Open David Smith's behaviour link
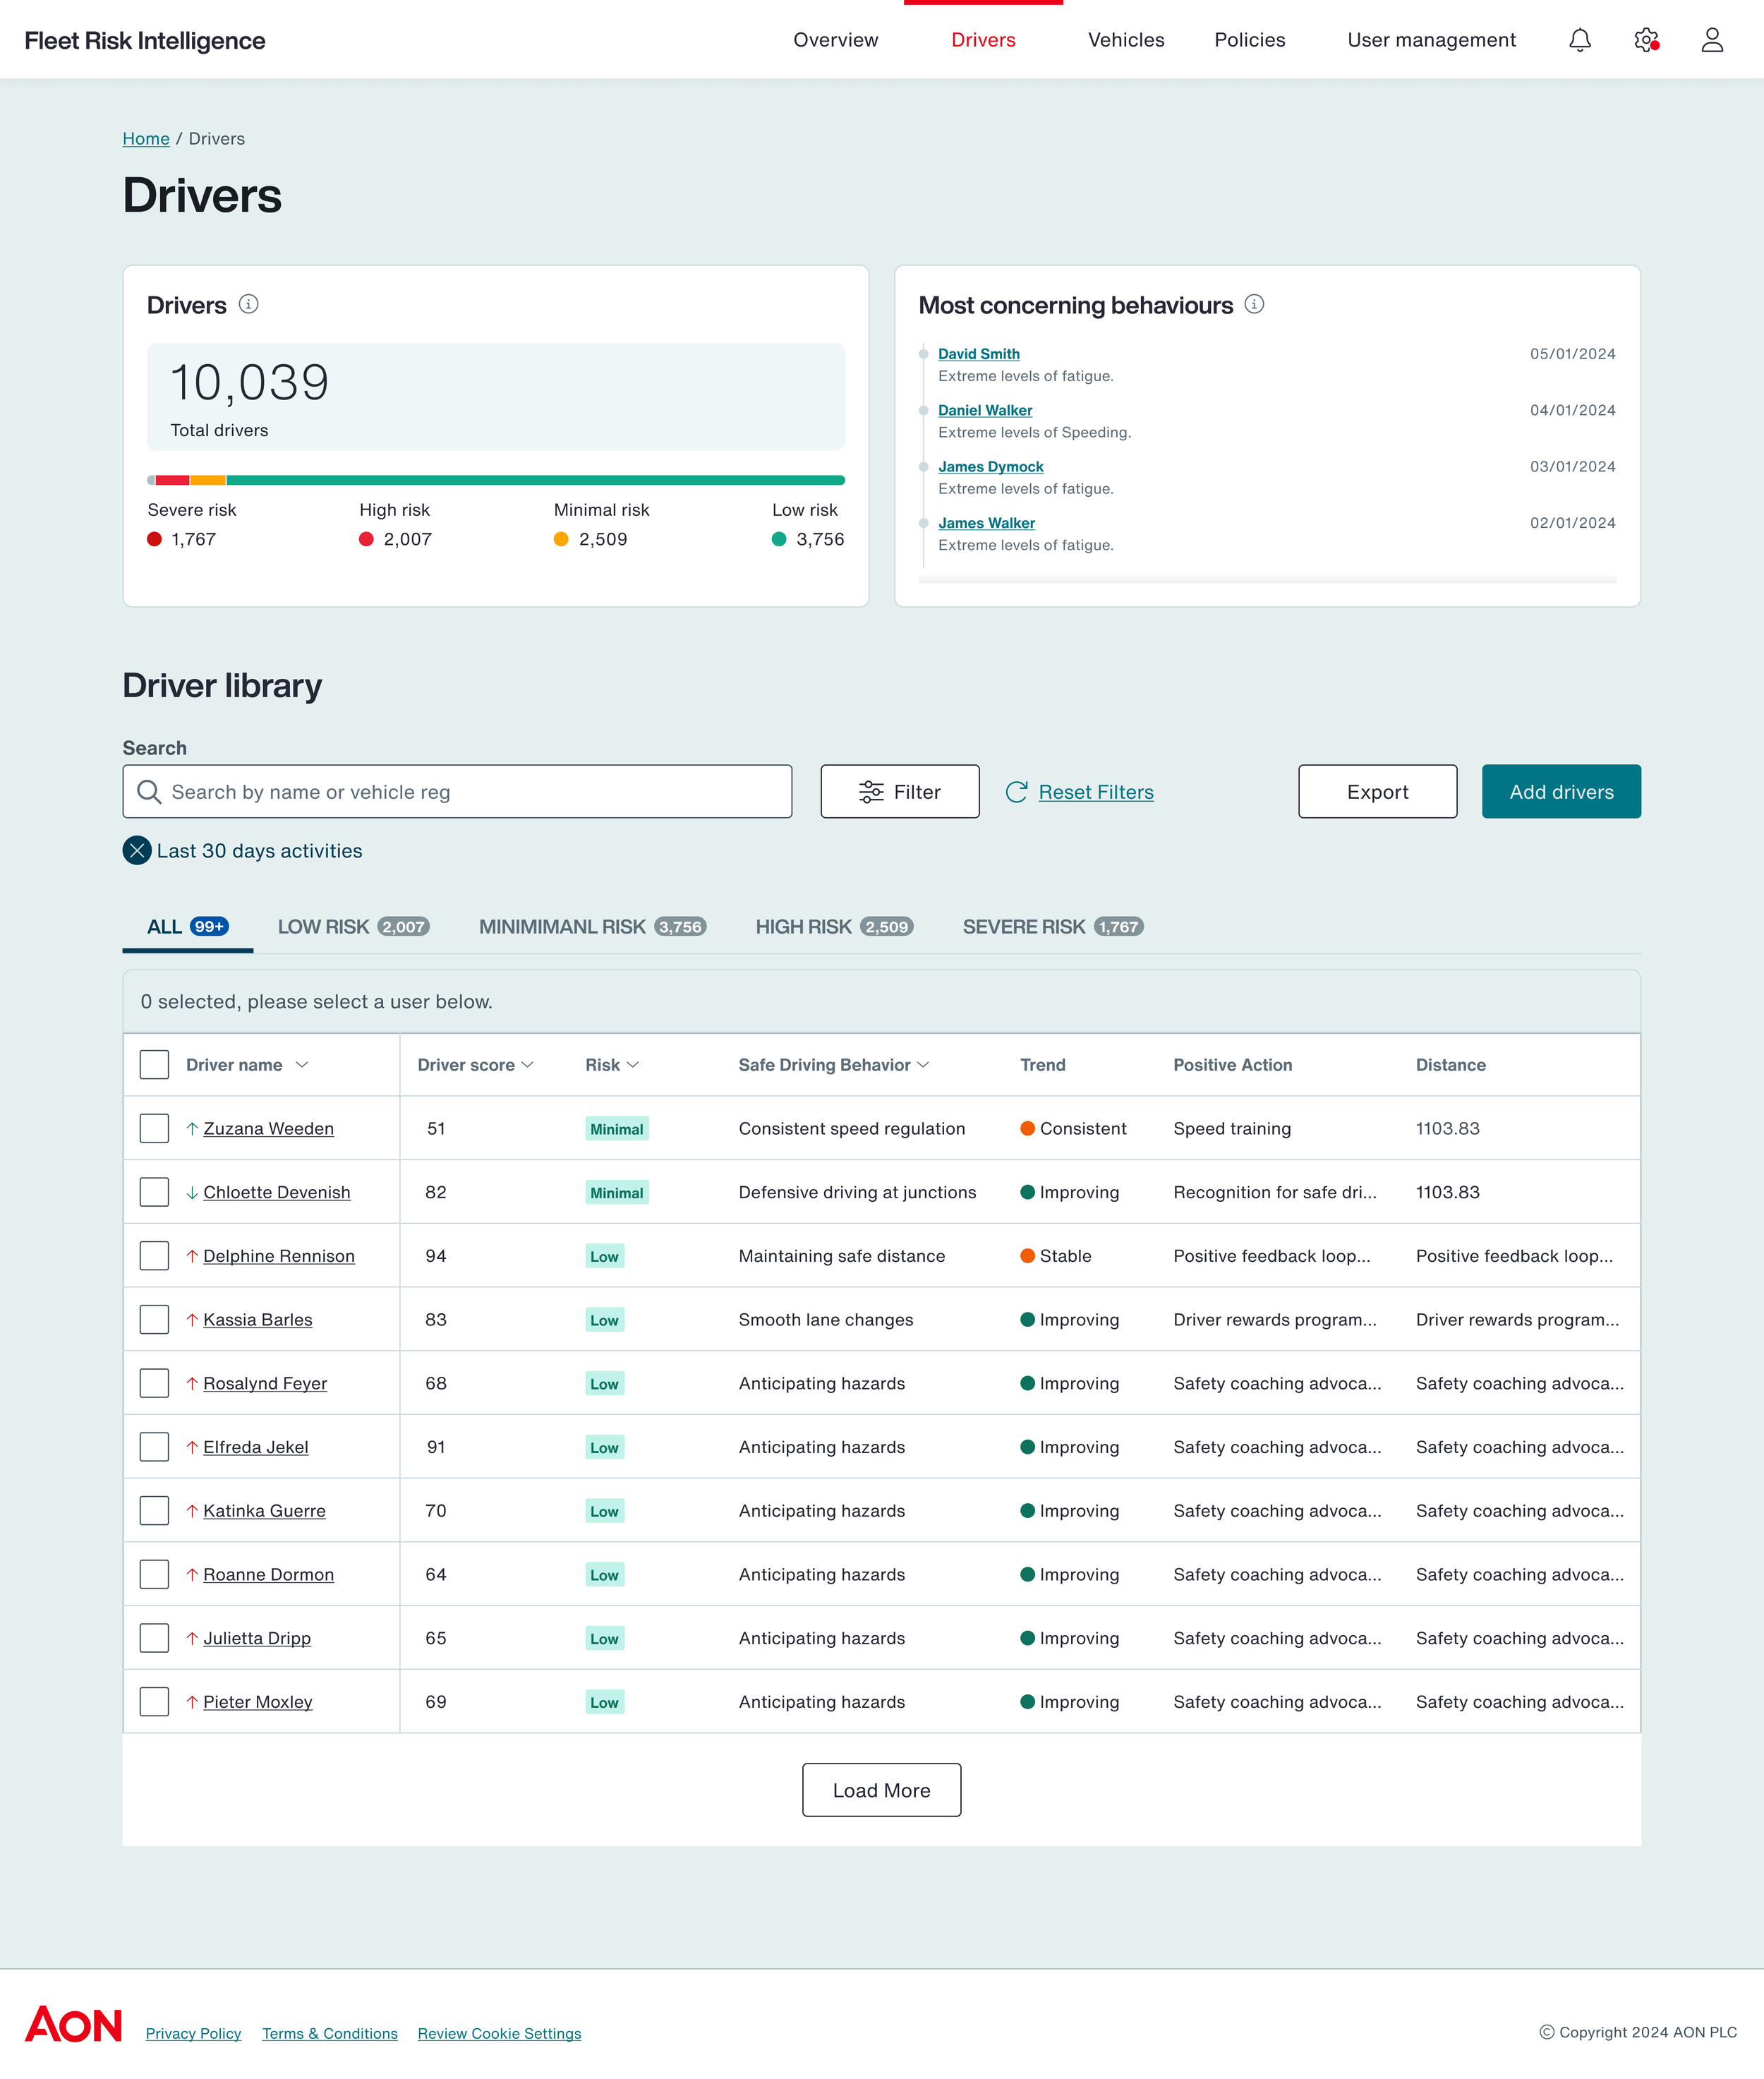This screenshot has height=2079, width=1764. click(978, 354)
